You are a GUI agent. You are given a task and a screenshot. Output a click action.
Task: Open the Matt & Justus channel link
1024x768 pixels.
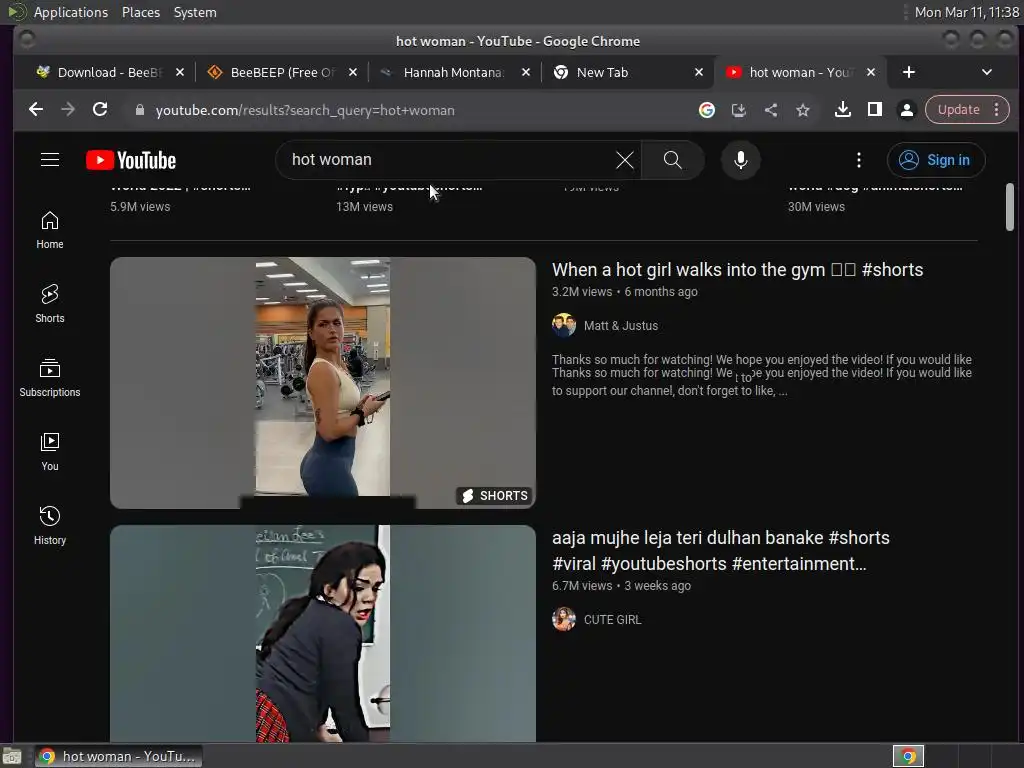coord(620,325)
